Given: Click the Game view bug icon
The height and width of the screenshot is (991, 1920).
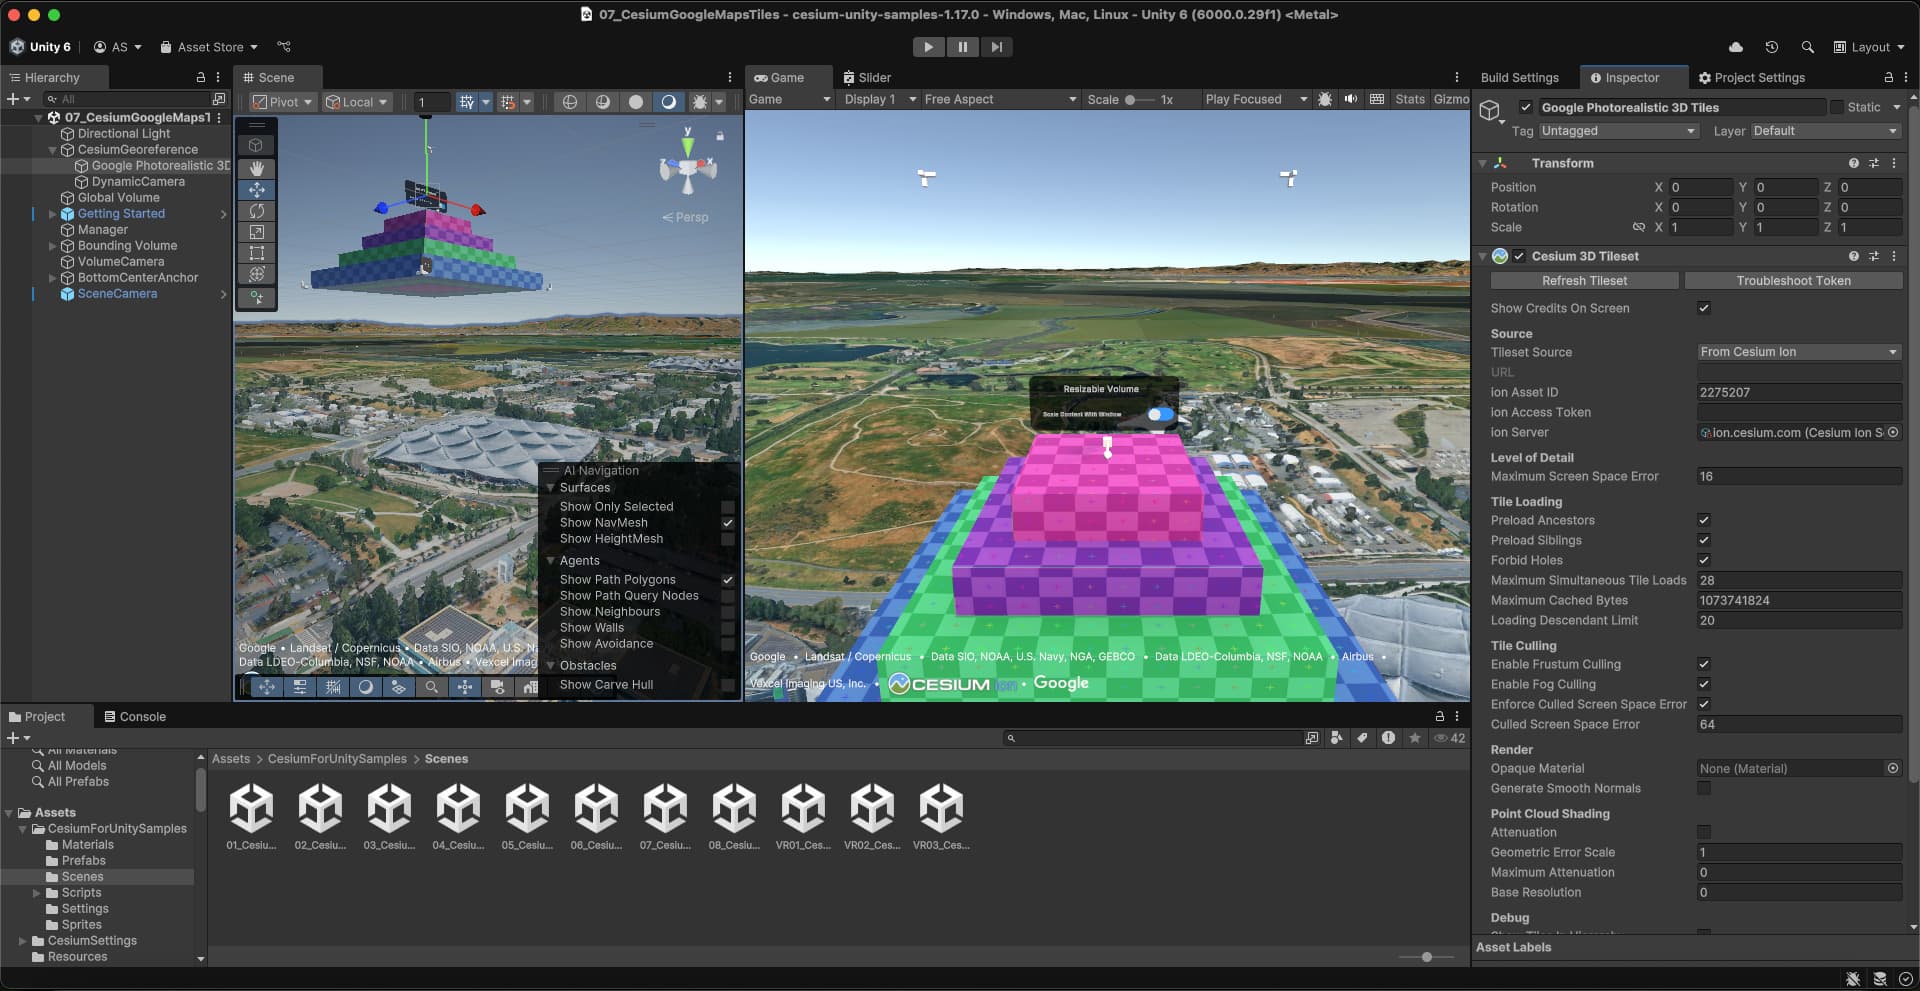Looking at the screenshot, I should point(1325,99).
